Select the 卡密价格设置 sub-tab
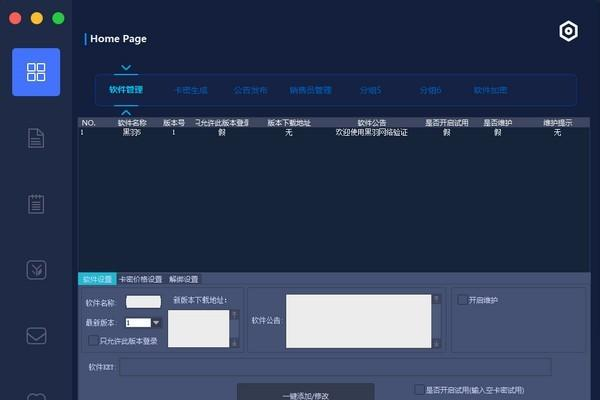 [140, 279]
